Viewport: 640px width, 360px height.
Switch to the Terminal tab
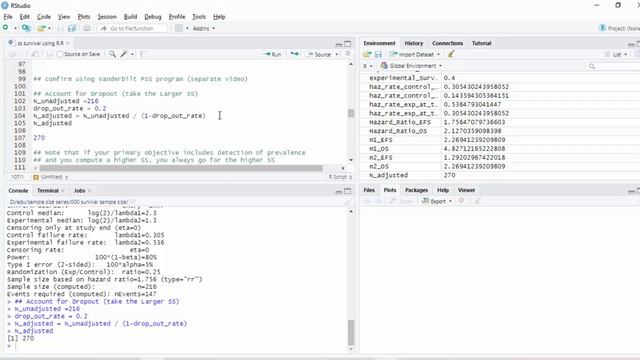48,191
